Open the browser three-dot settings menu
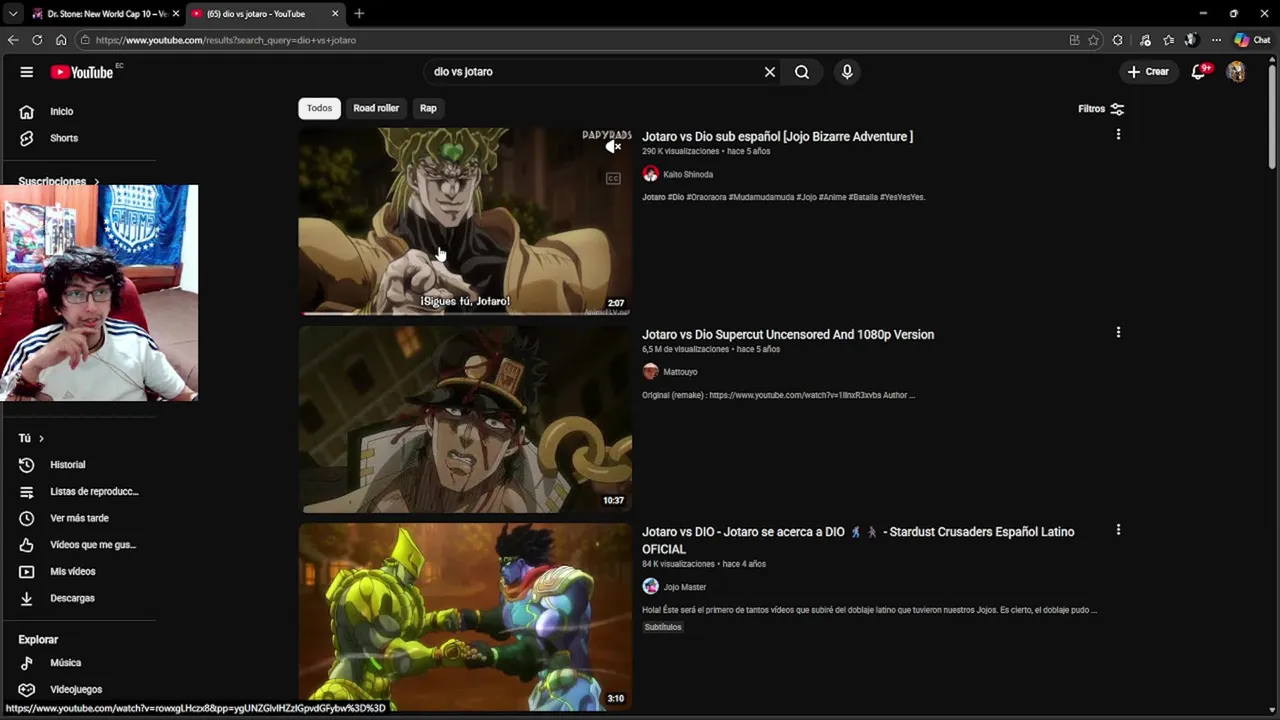Viewport: 1280px width, 720px height. point(1216,40)
